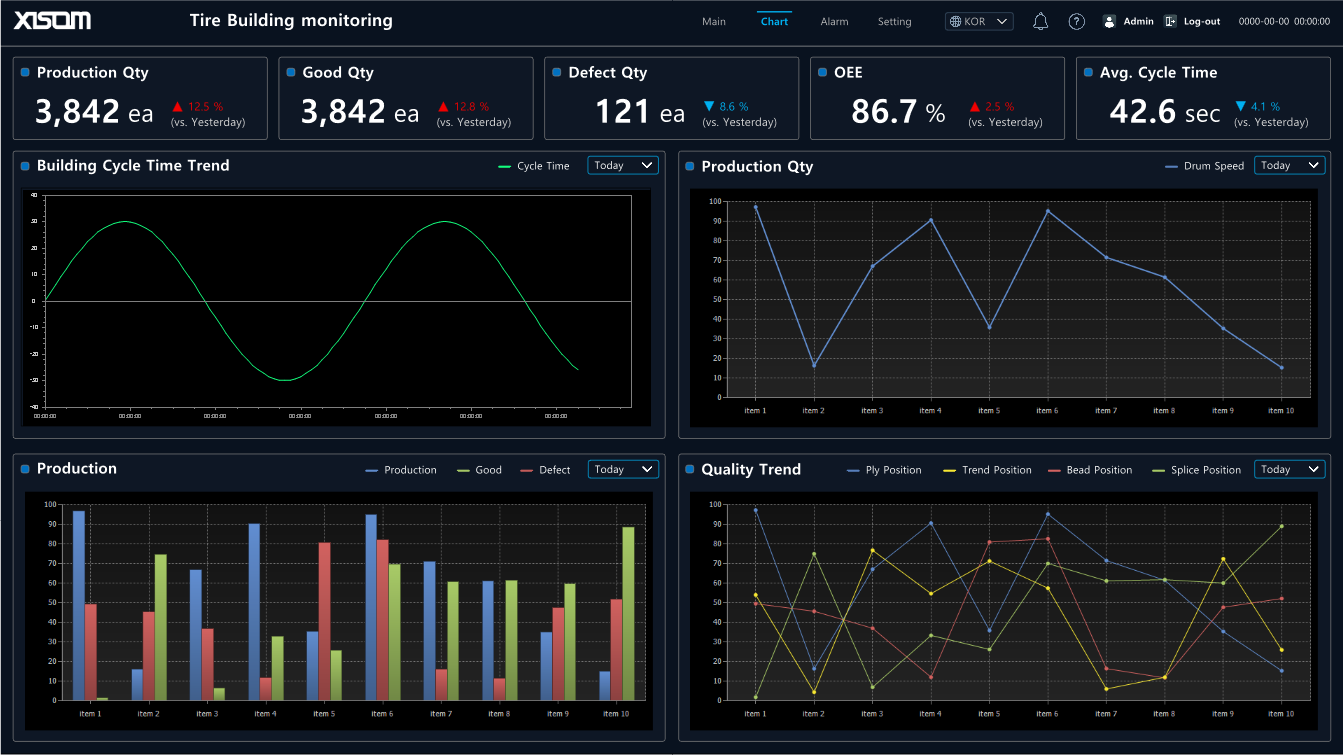Click the 42.6 sec cycle time value
This screenshot has height=755, width=1343.
[1165, 111]
